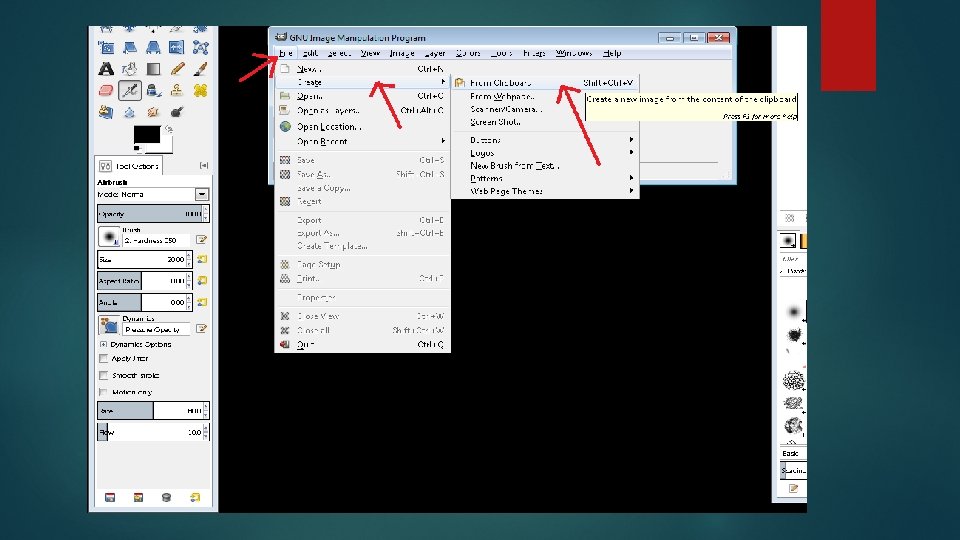This screenshot has width=960, height=540.
Task: Select the Heal tool
Action: tap(200, 91)
